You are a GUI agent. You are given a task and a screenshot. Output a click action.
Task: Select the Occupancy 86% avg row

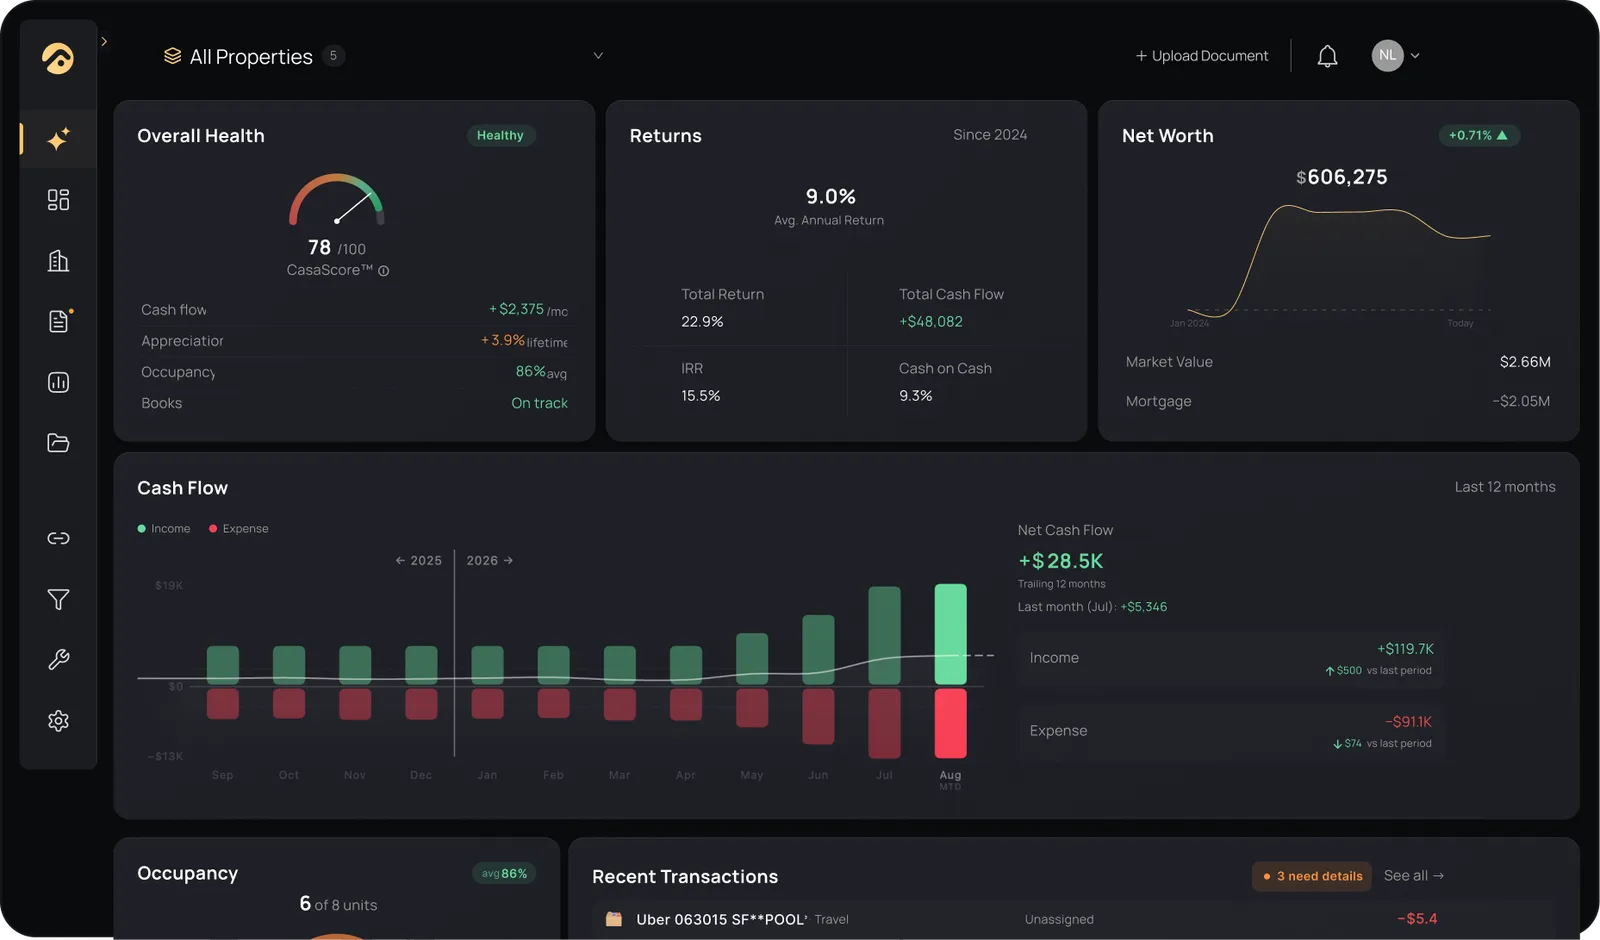coord(354,372)
